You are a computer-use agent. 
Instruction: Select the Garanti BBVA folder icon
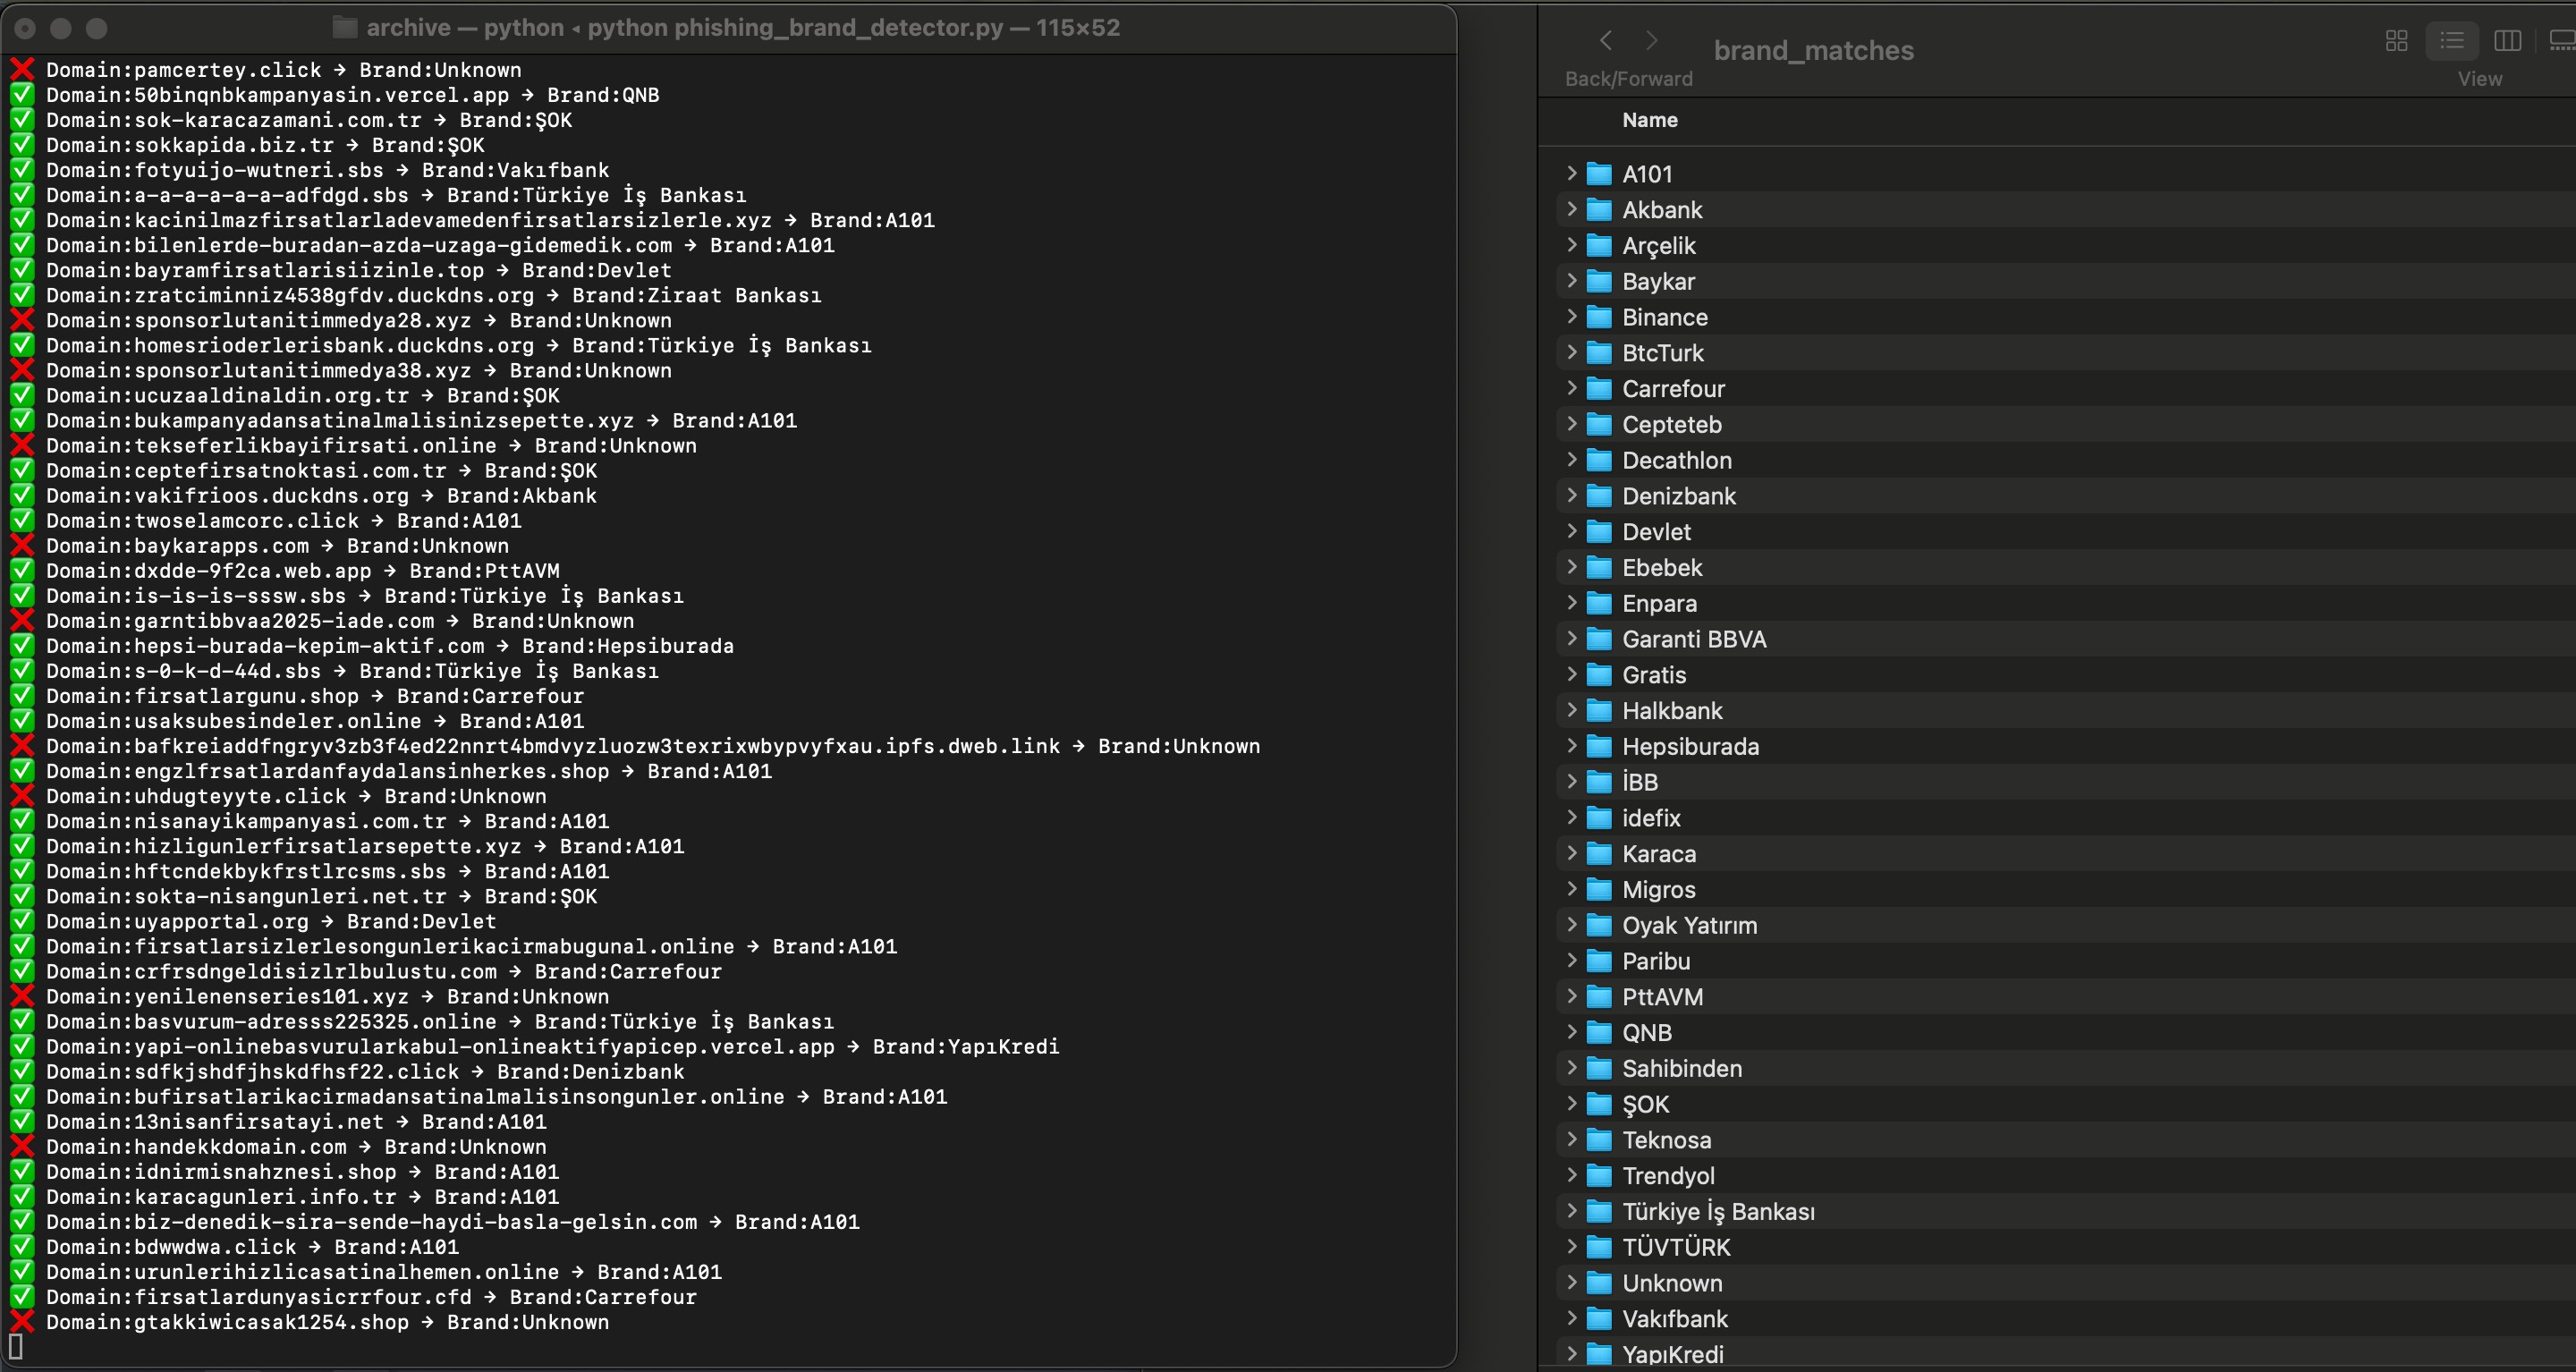(x=1600, y=640)
